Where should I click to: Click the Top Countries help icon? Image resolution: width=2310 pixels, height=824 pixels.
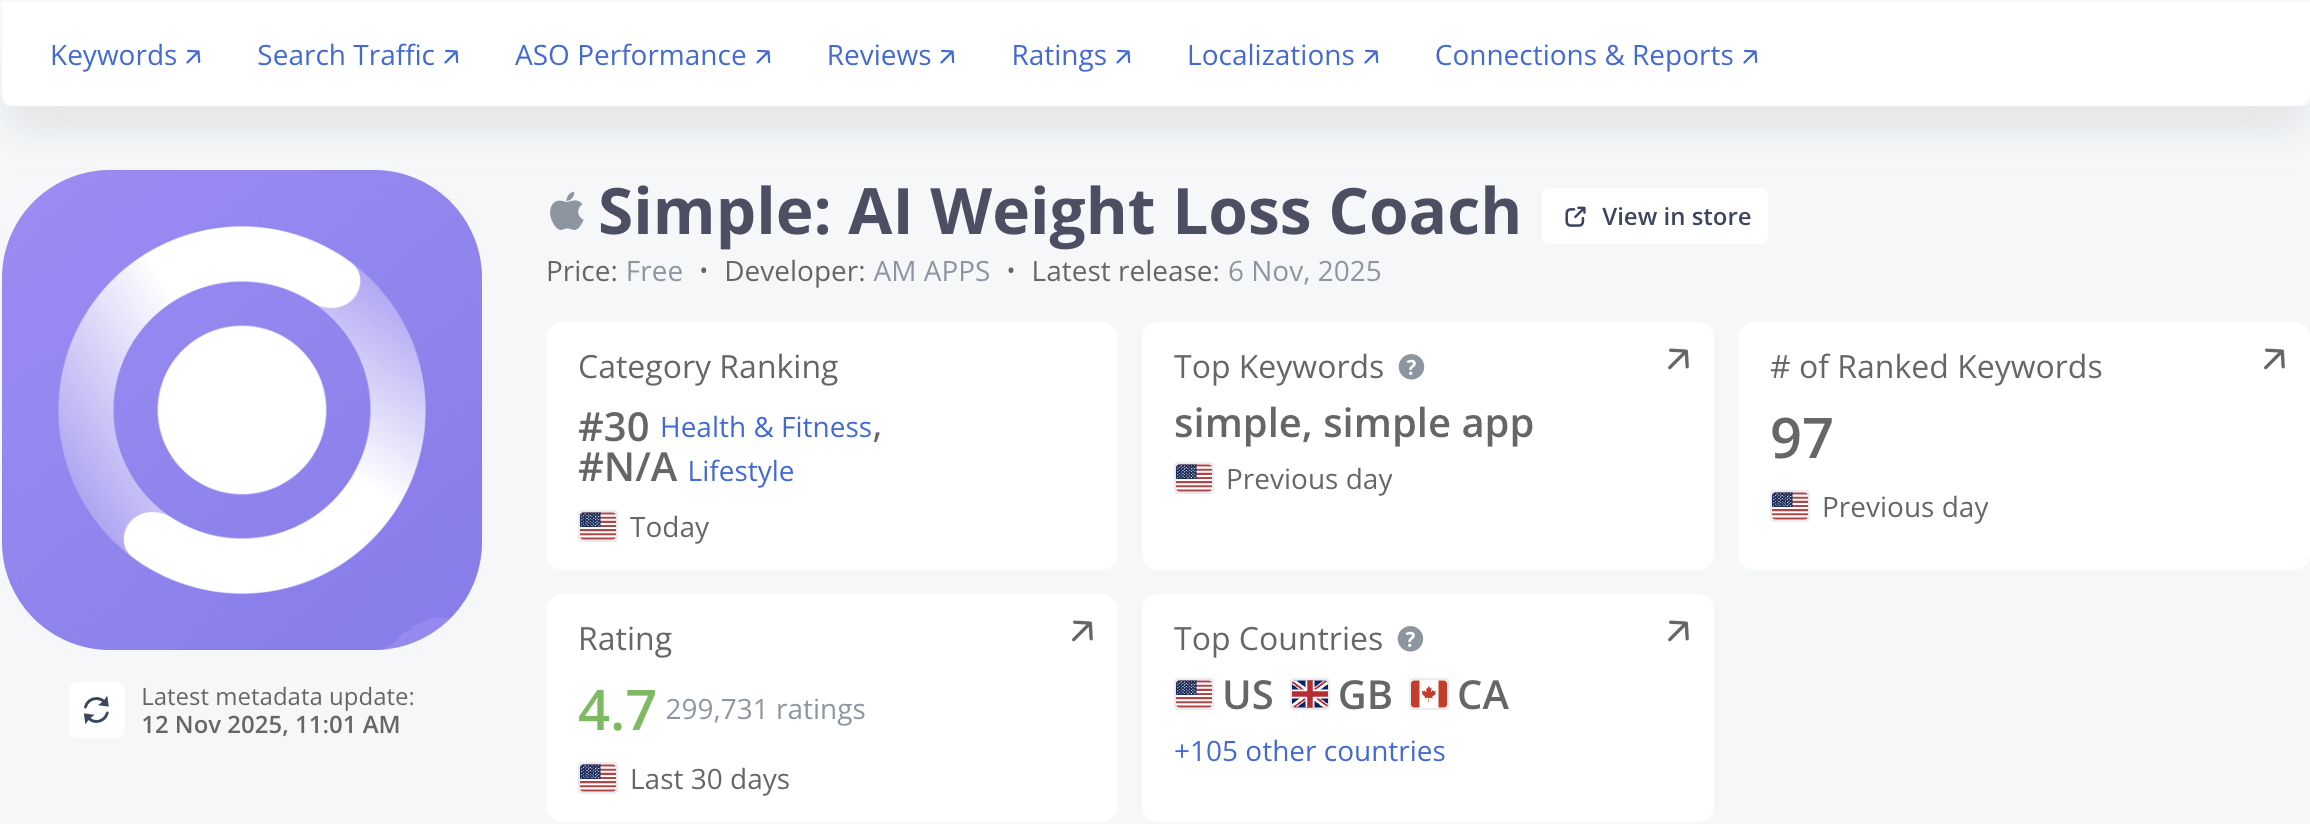pyautogui.click(x=1410, y=639)
